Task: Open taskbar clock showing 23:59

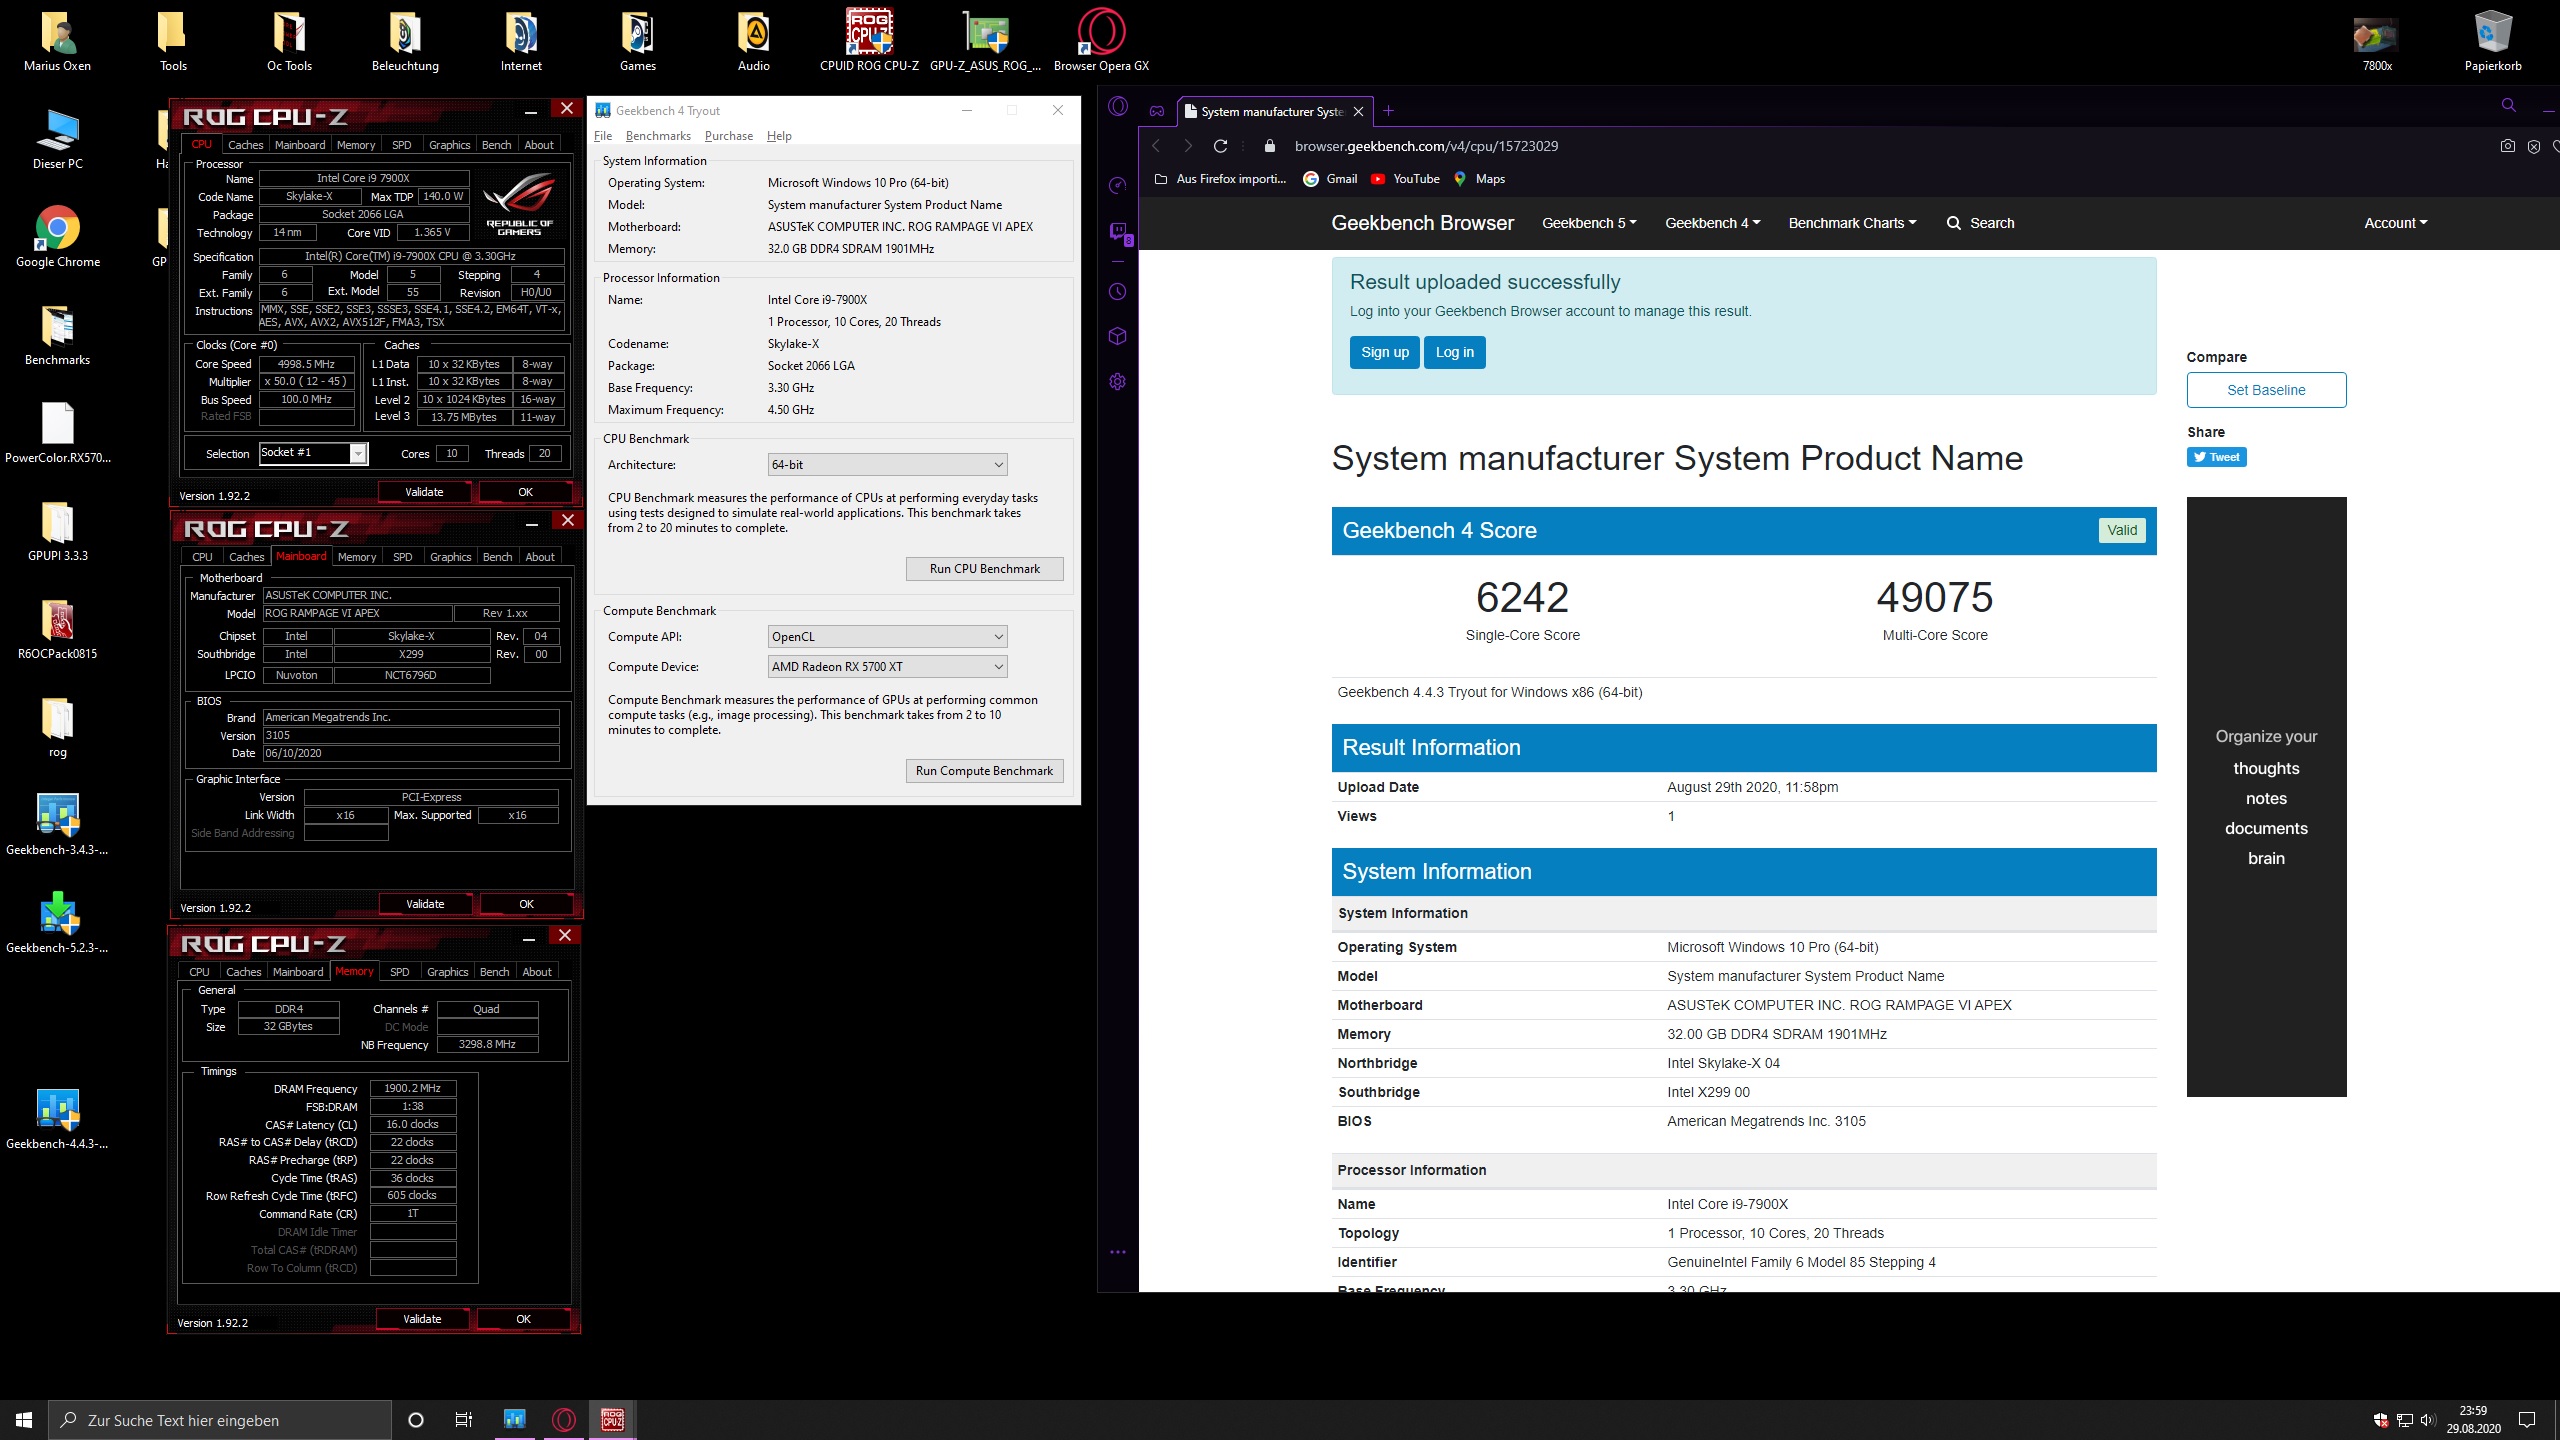Action: (x=2473, y=1419)
